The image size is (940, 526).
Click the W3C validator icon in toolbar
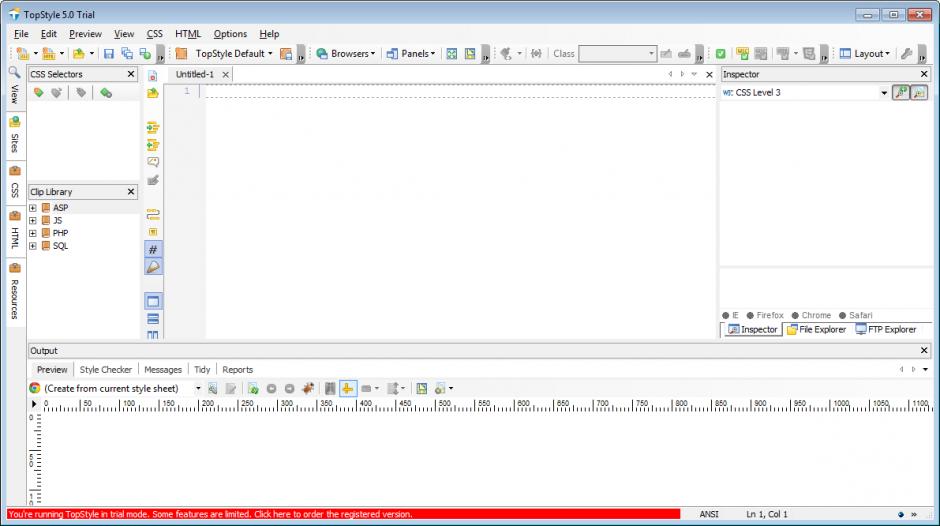point(742,54)
